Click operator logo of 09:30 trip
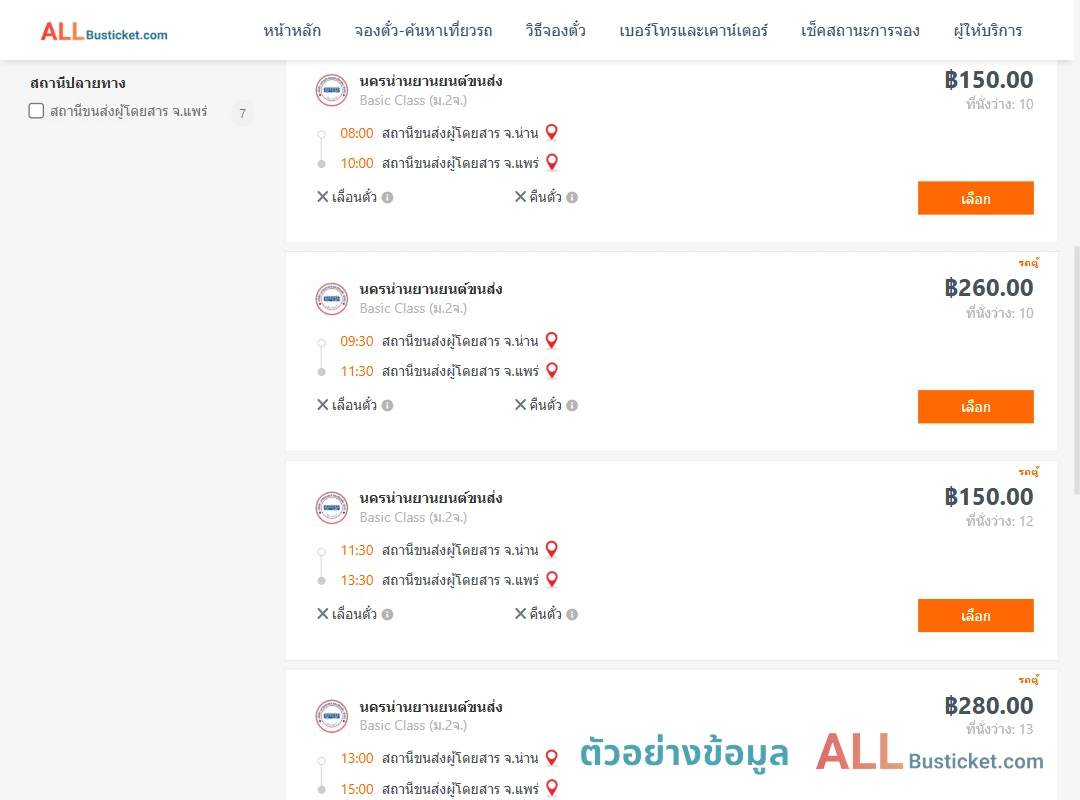 point(332,299)
